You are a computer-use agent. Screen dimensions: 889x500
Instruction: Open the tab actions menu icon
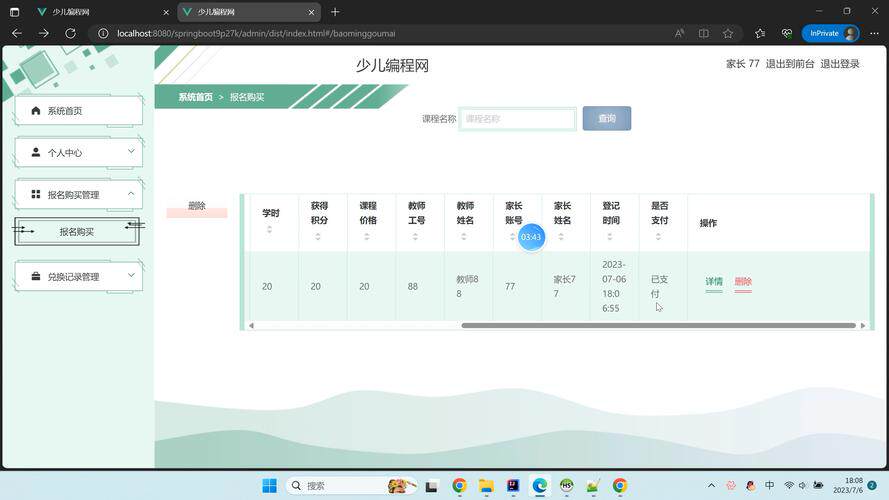(14, 12)
